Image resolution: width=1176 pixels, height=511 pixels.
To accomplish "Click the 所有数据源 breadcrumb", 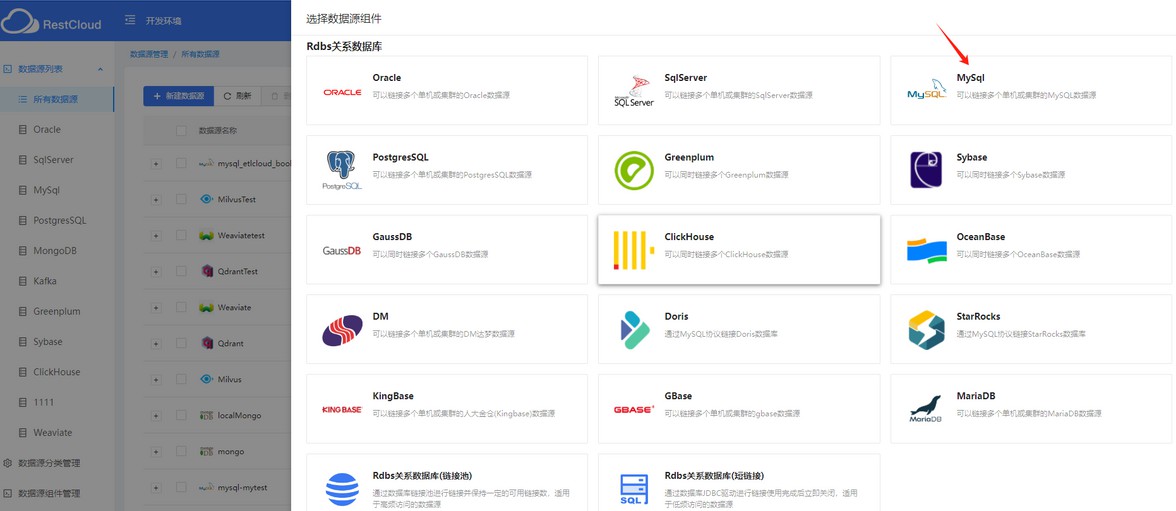I will tap(200, 54).
